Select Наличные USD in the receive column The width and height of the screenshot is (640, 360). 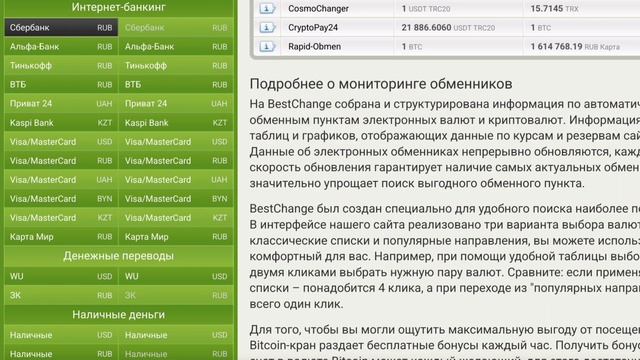(x=176, y=335)
